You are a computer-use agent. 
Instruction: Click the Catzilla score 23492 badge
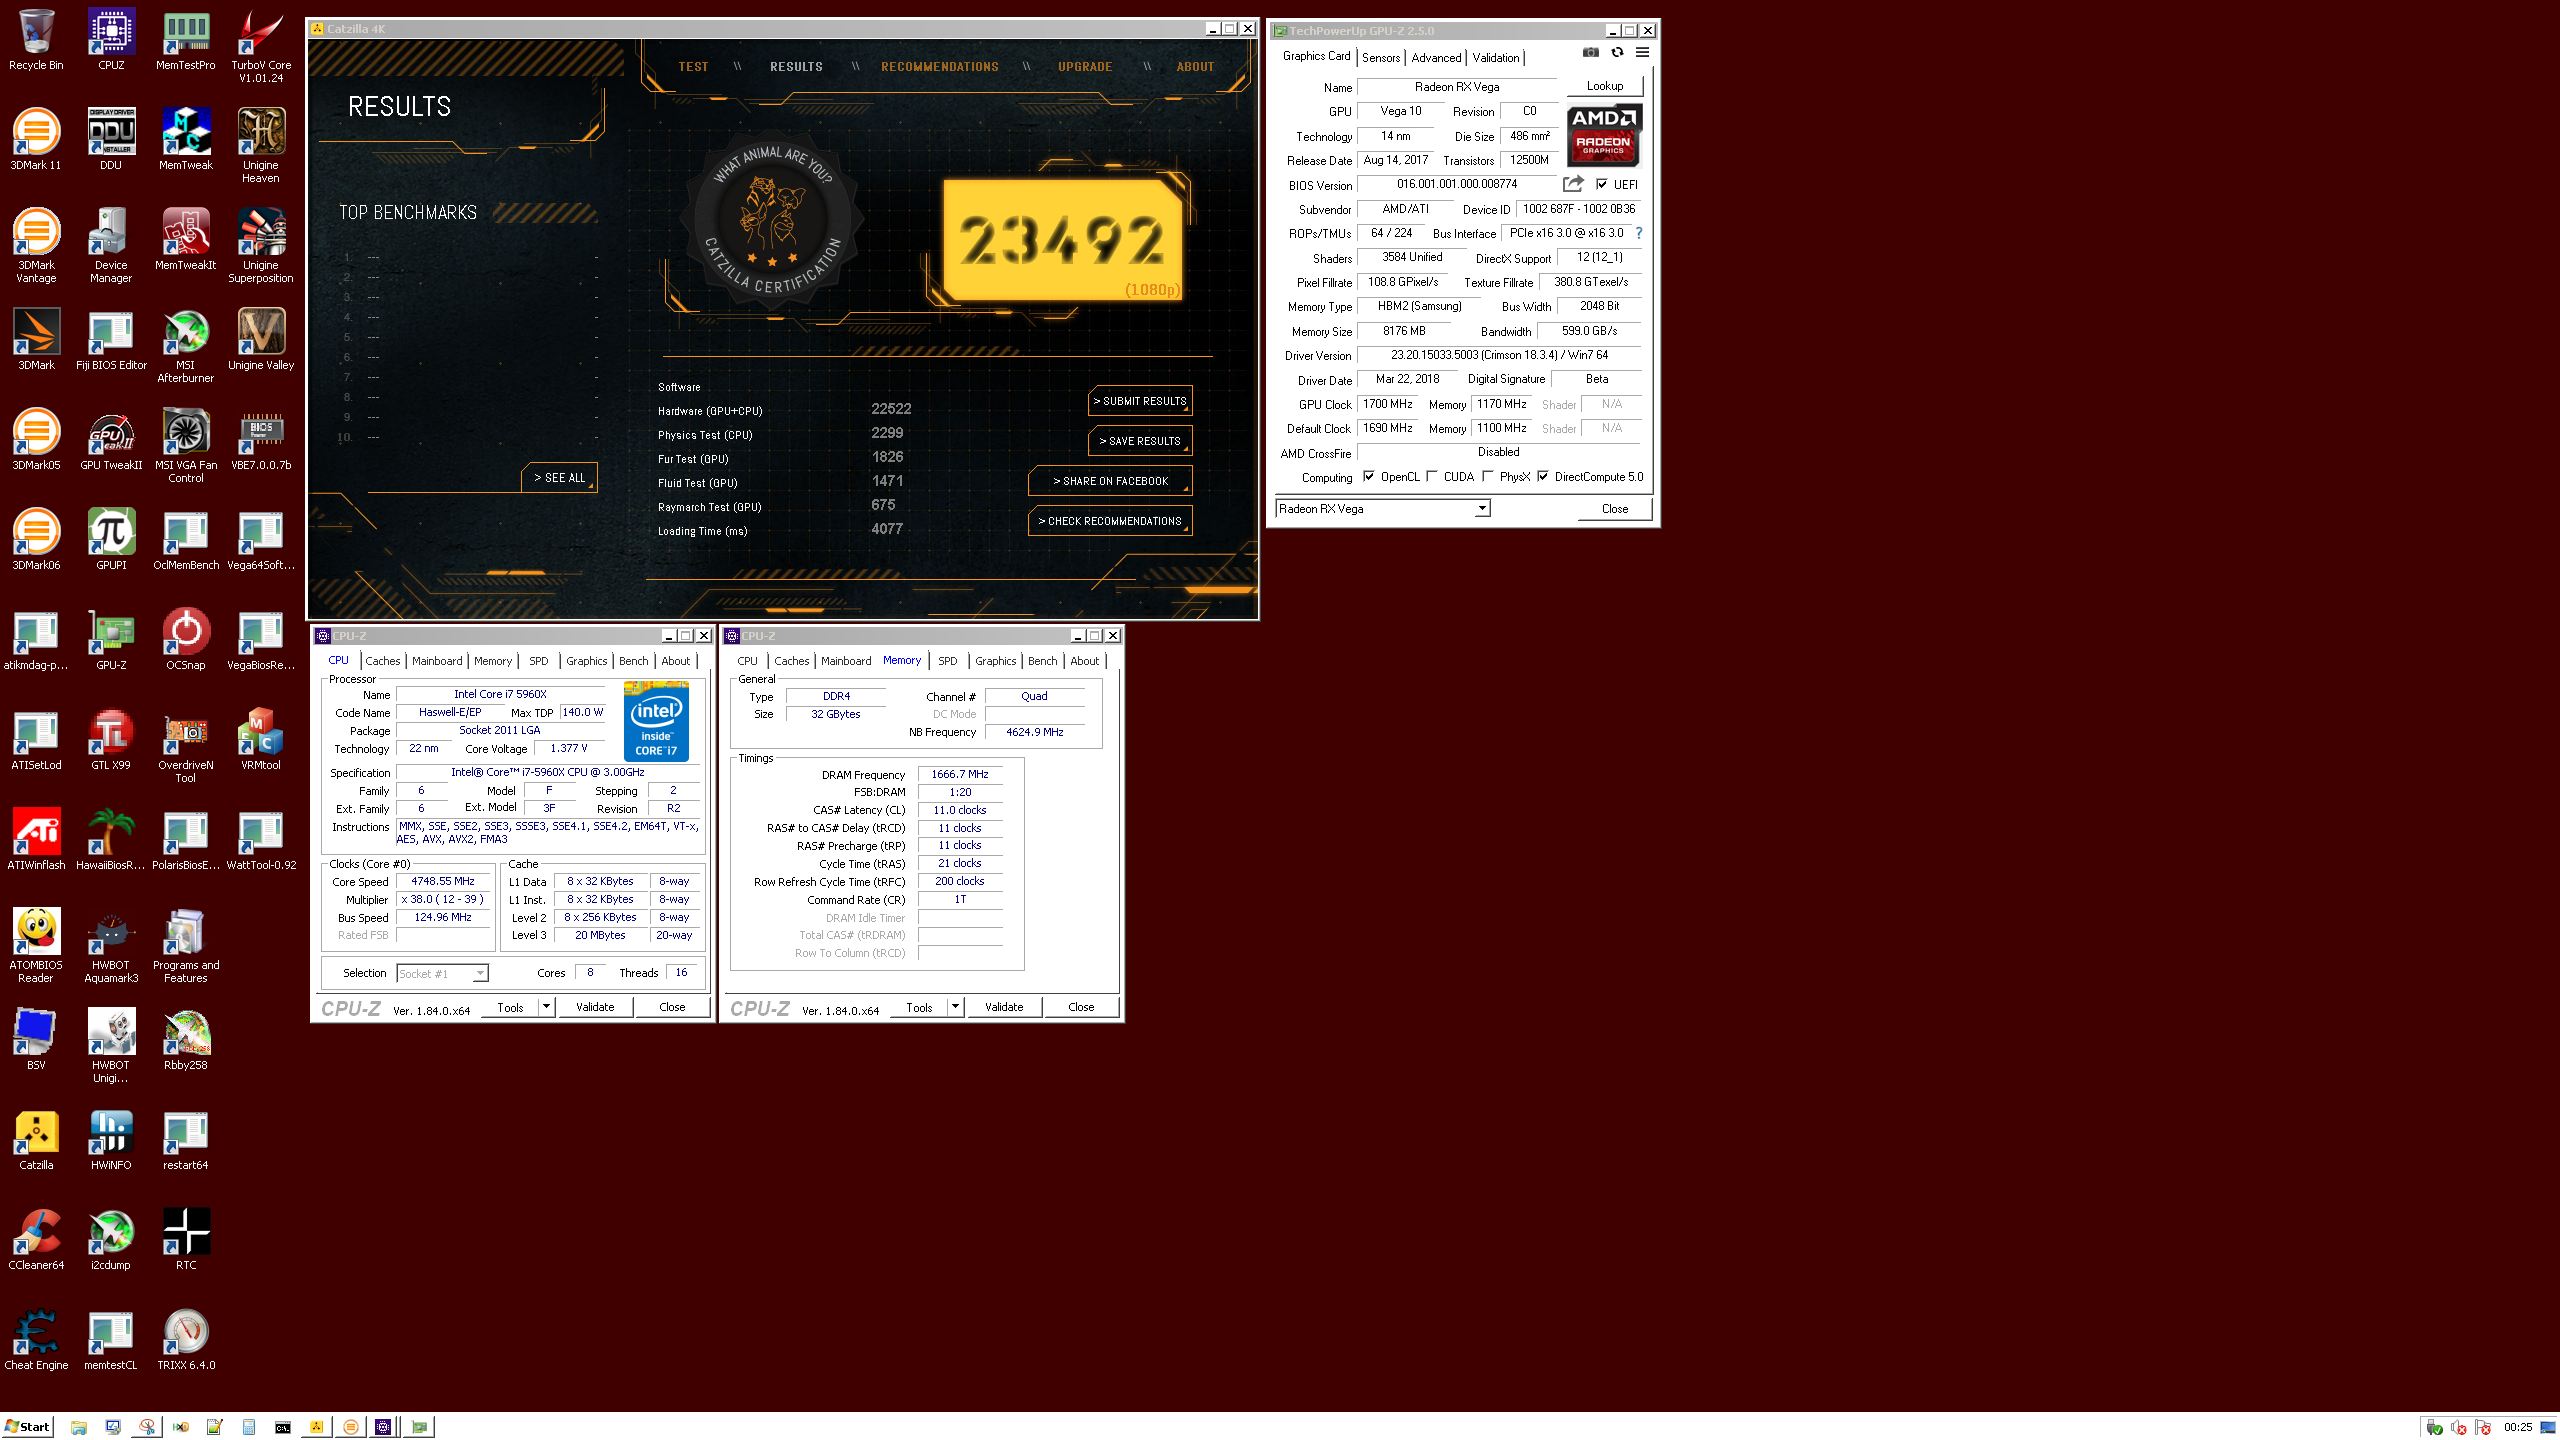point(1062,240)
